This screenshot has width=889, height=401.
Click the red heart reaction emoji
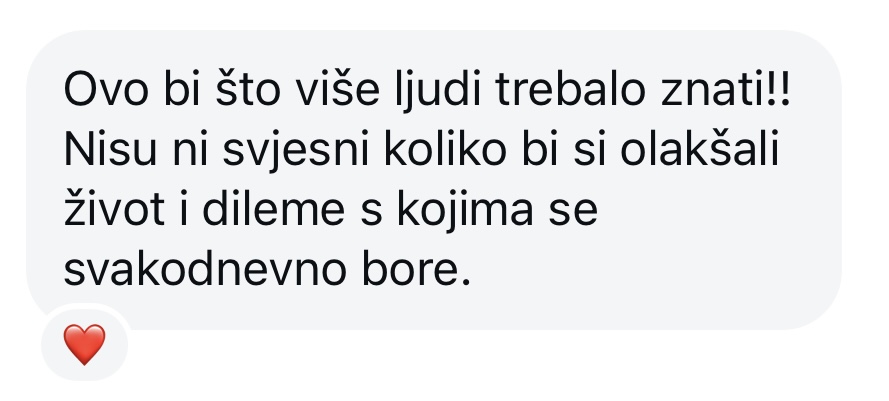click(x=84, y=344)
